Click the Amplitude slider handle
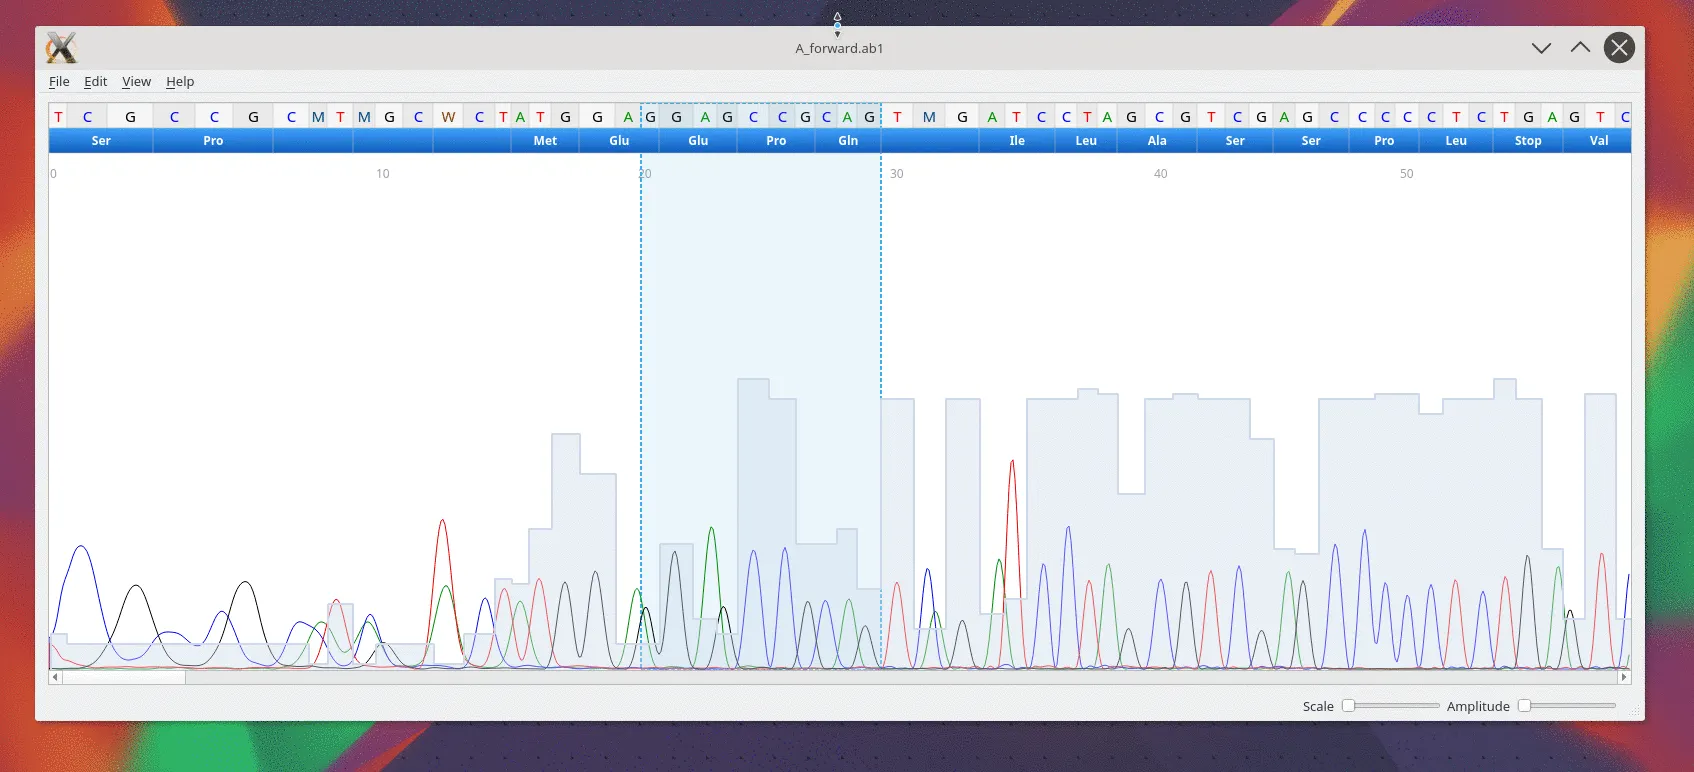This screenshot has width=1694, height=772. tap(1524, 706)
